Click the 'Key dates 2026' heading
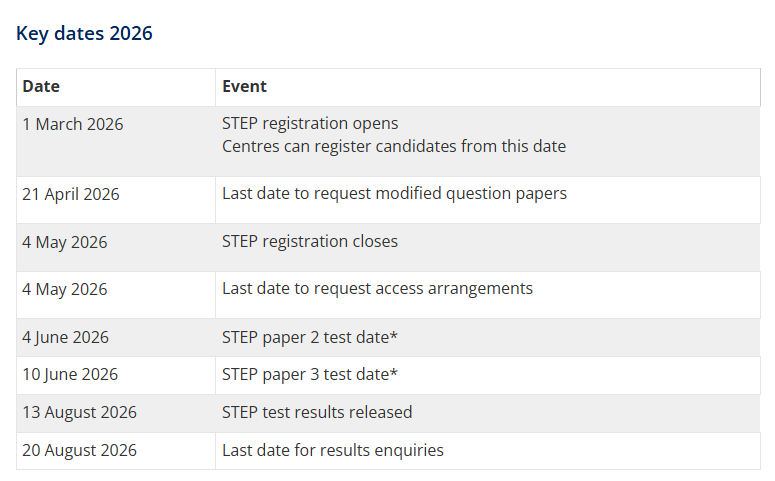The image size is (775, 481). [84, 33]
